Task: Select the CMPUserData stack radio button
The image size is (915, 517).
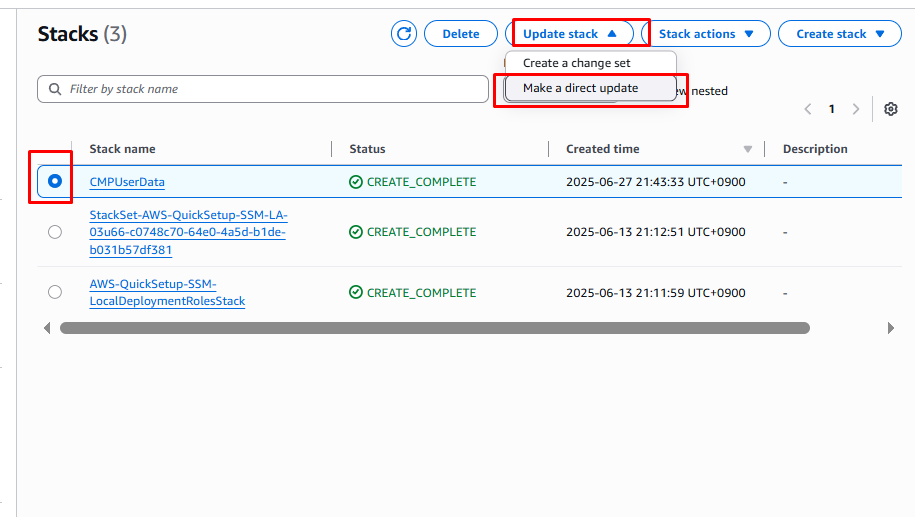Action: (x=55, y=181)
